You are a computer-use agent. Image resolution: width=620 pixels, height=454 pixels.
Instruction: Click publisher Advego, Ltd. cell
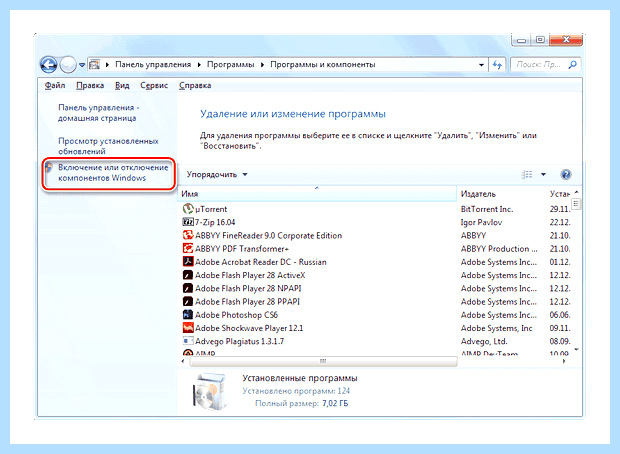click(484, 341)
